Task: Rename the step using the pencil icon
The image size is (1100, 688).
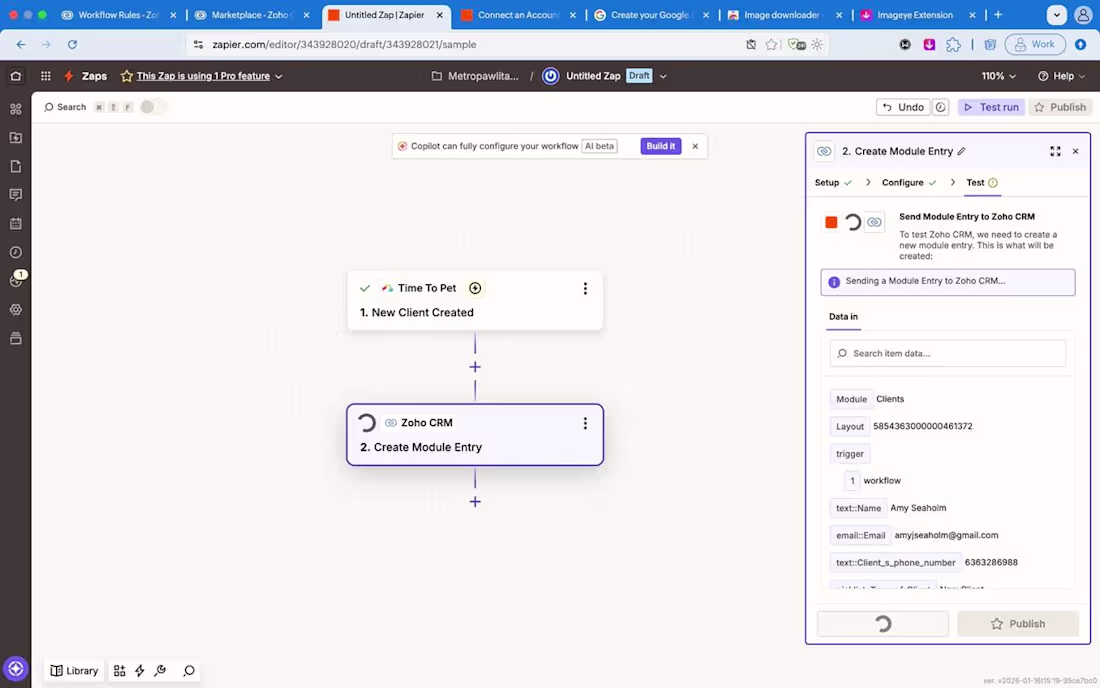Action: [961, 150]
